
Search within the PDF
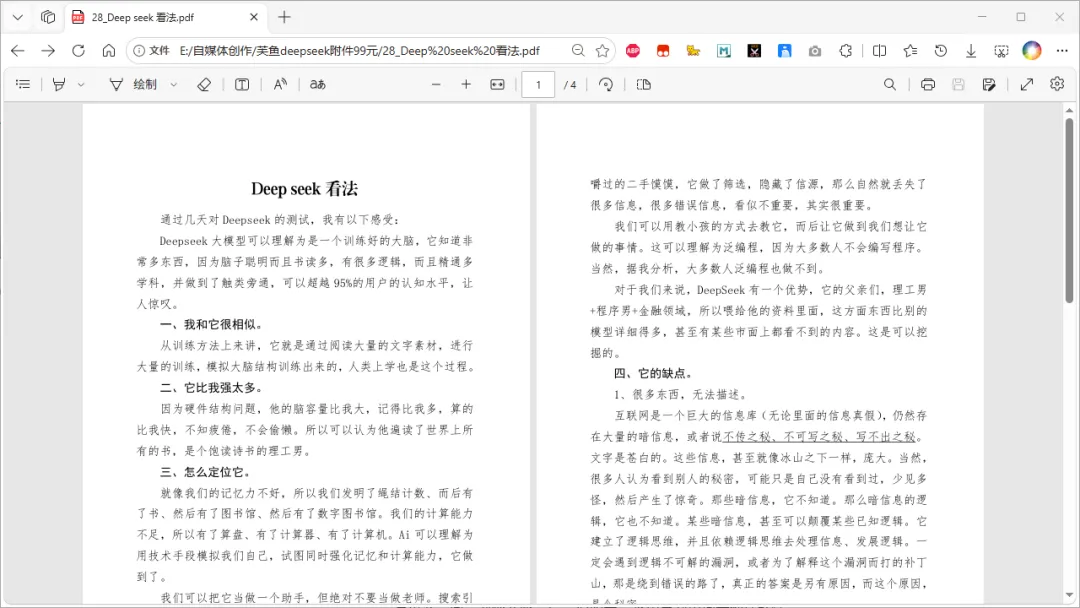point(890,84)
